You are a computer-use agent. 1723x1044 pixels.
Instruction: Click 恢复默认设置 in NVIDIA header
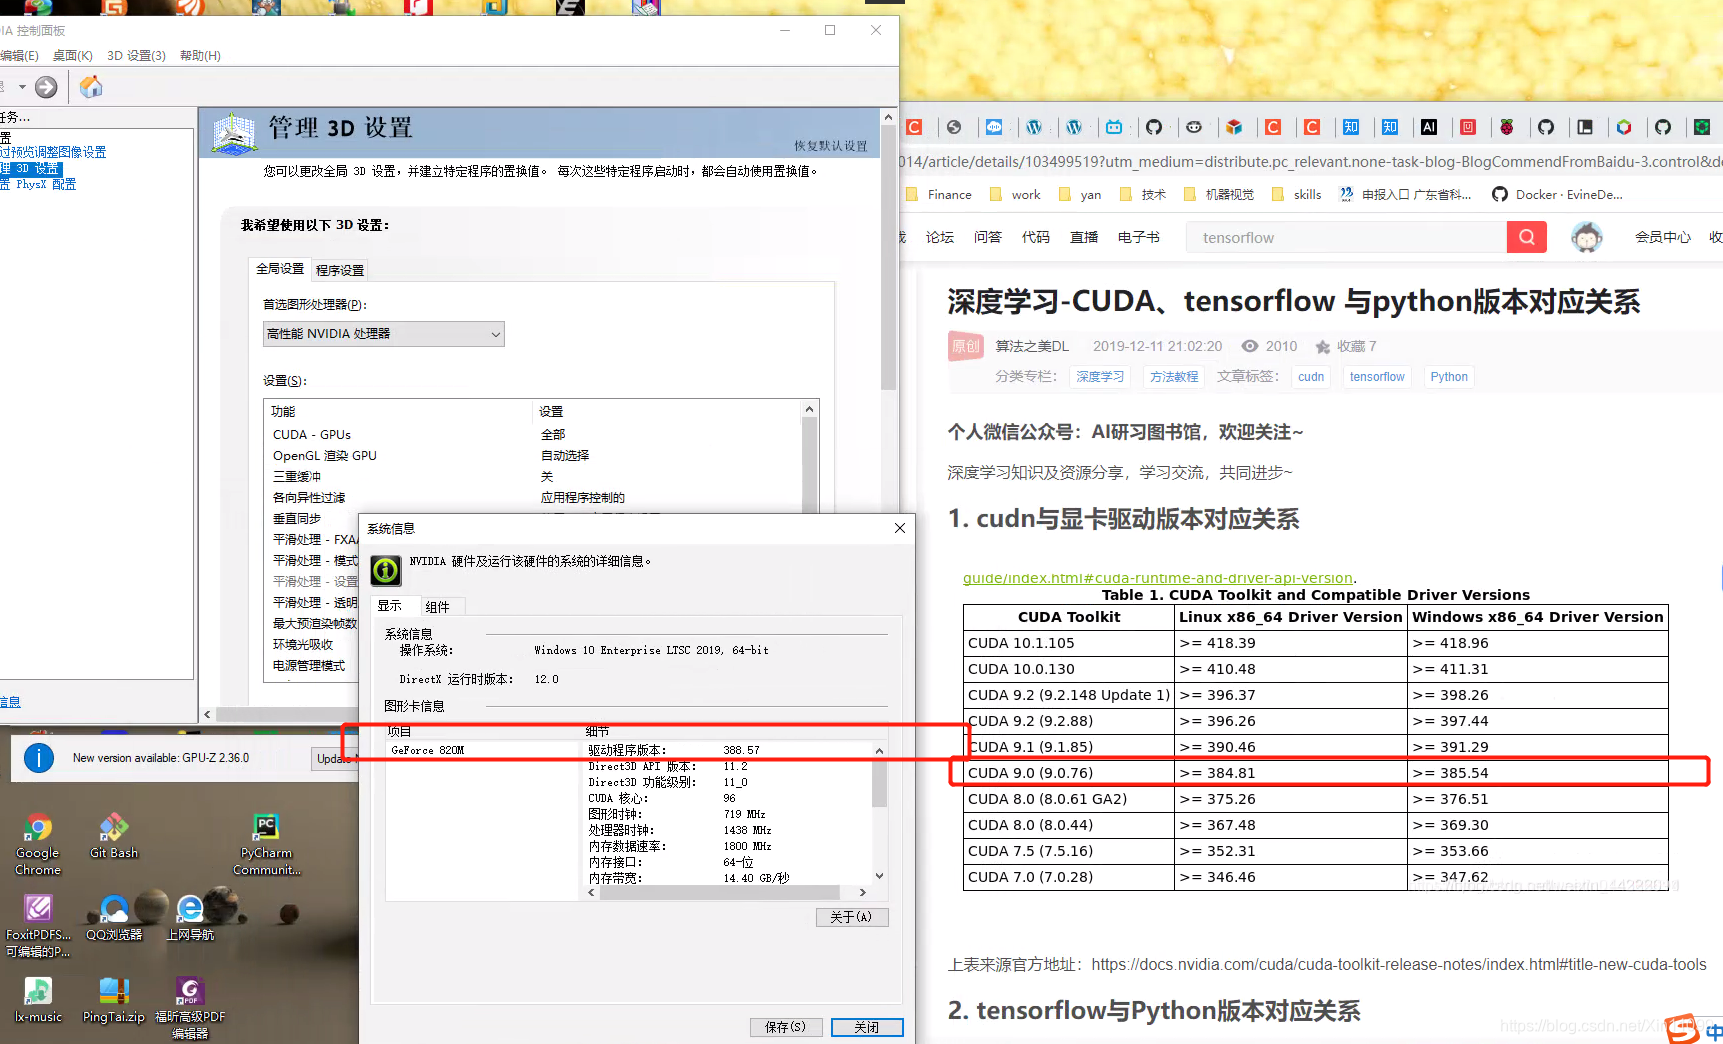(831, 146)
